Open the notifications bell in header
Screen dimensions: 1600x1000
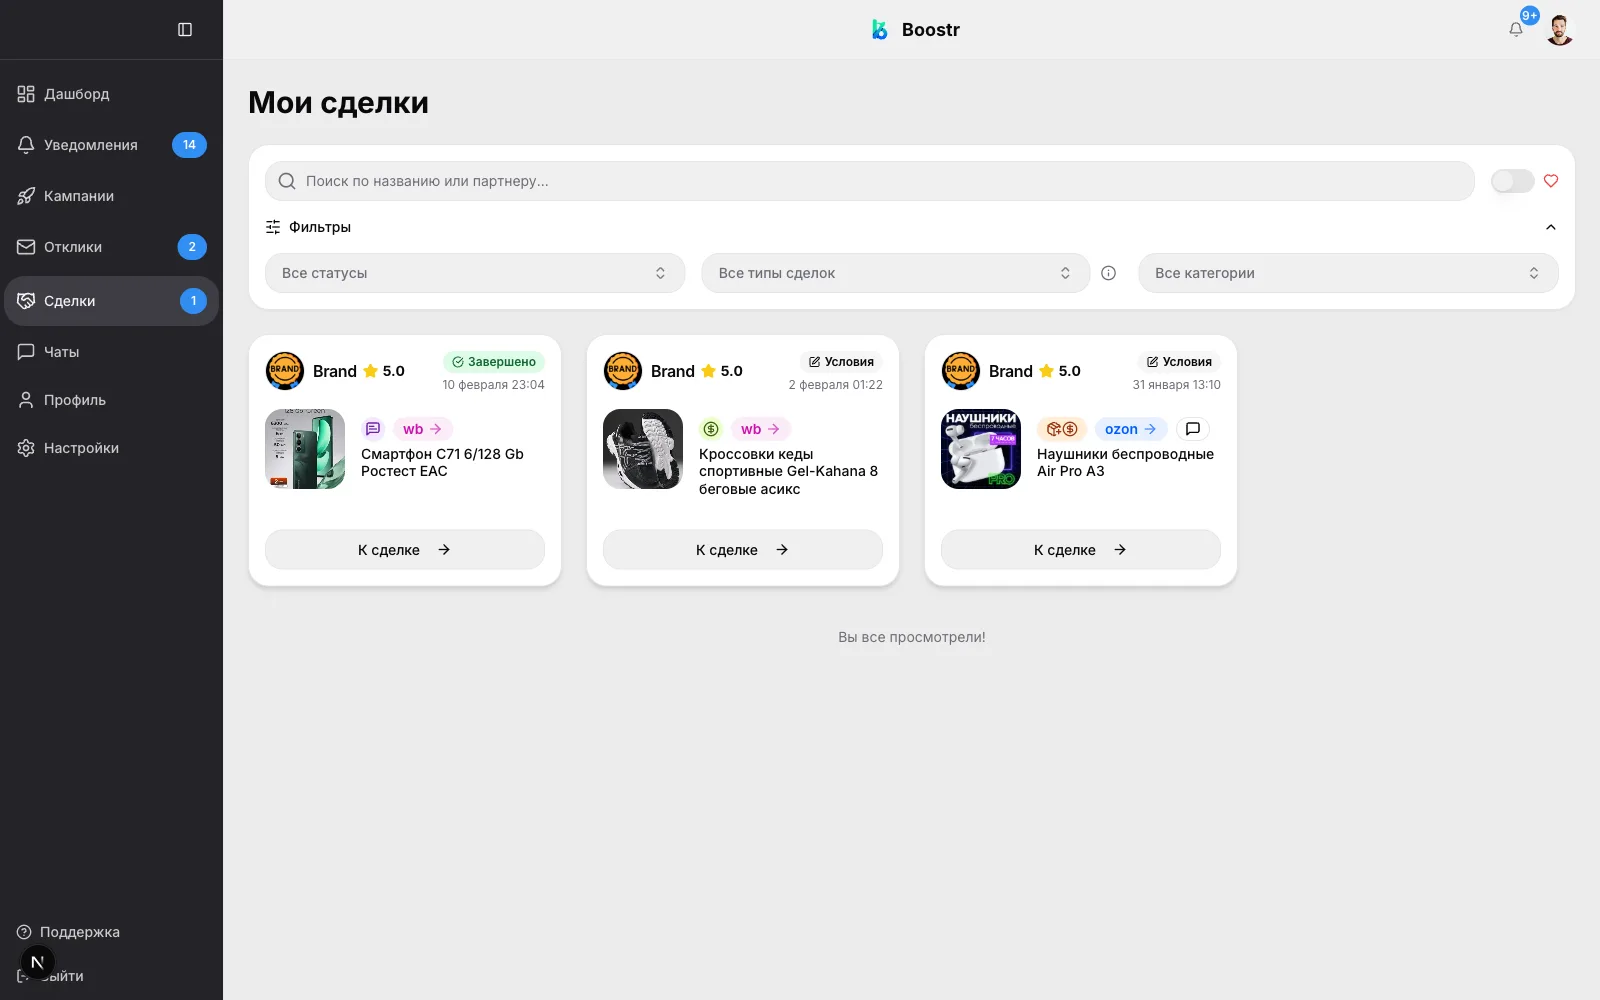point(1516,30)
